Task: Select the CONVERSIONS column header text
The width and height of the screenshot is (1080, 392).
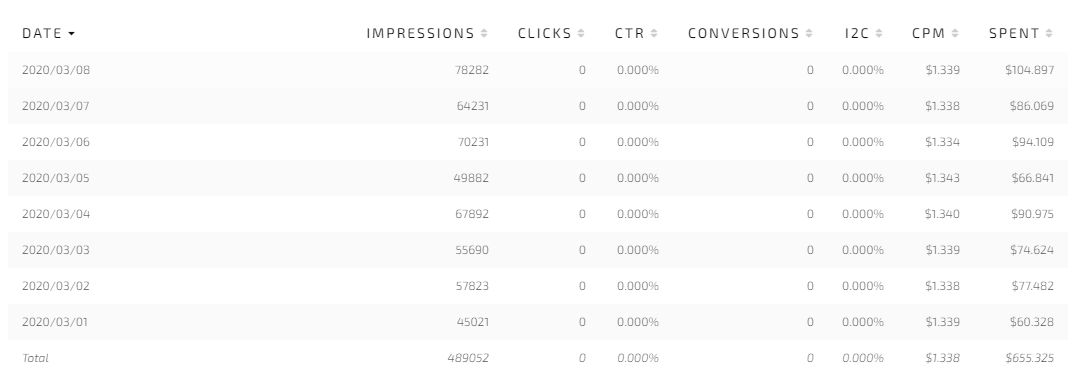Action: tap(743, 33)
